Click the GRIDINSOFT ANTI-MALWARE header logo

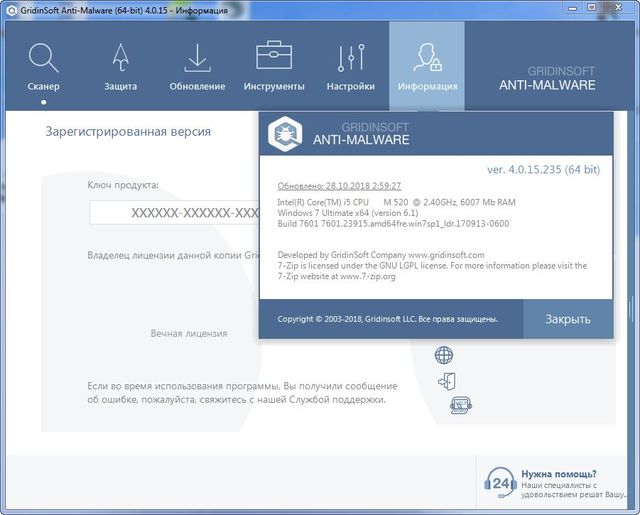coord(547,78)
